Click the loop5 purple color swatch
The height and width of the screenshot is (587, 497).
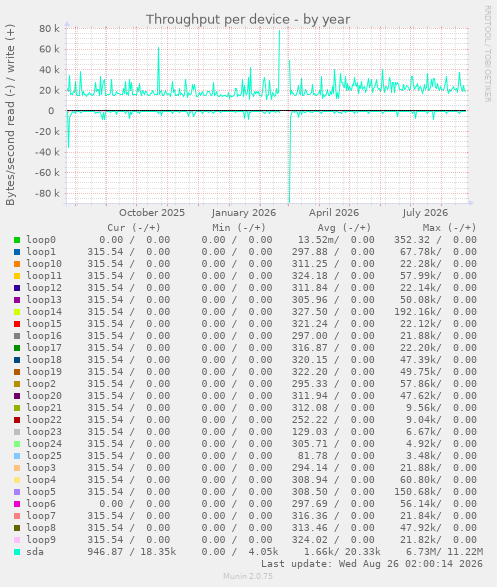[x=17, y=492]
